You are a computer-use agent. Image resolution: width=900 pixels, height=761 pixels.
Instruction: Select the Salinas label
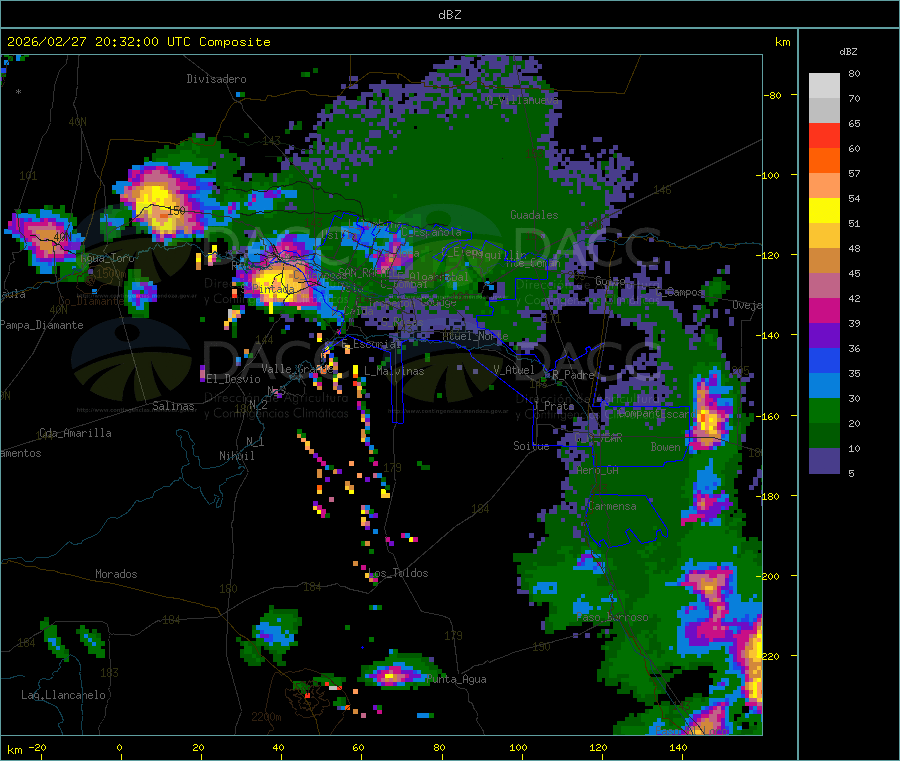tap(173, 406)
